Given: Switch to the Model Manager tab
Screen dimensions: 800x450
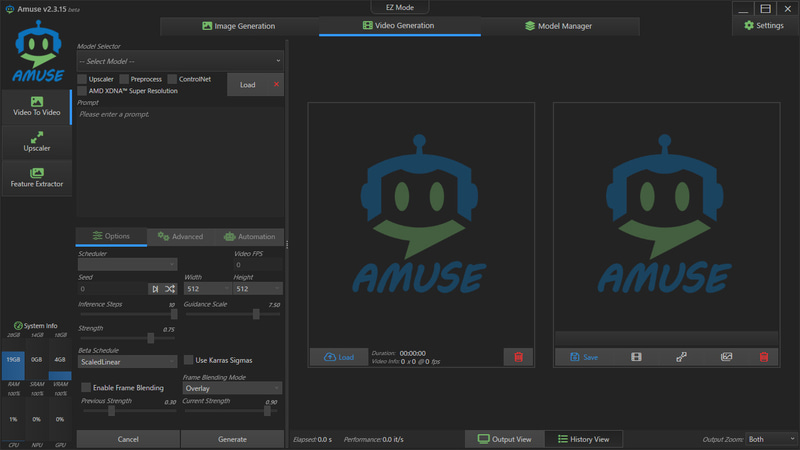Looking at the screenshot, I should (560, 26).
